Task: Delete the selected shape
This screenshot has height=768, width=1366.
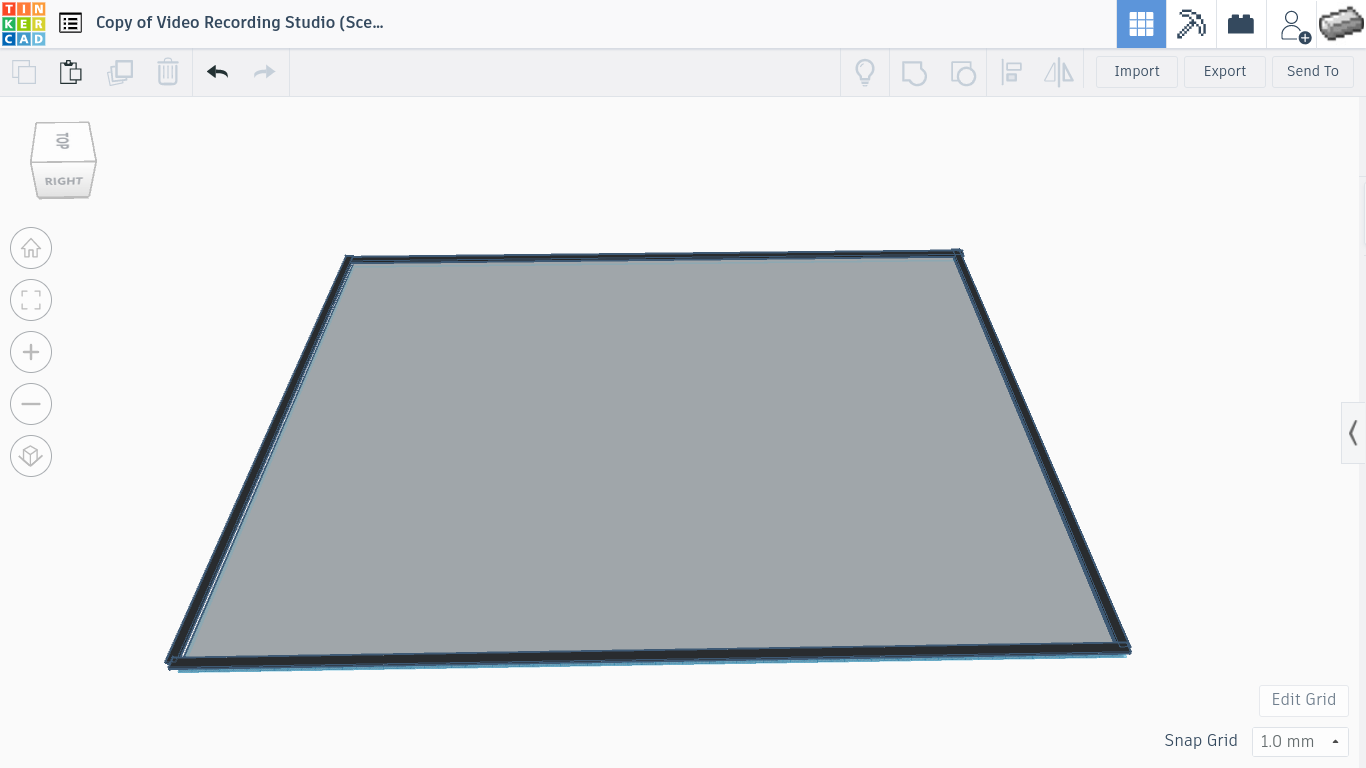Action: point(167,72)
